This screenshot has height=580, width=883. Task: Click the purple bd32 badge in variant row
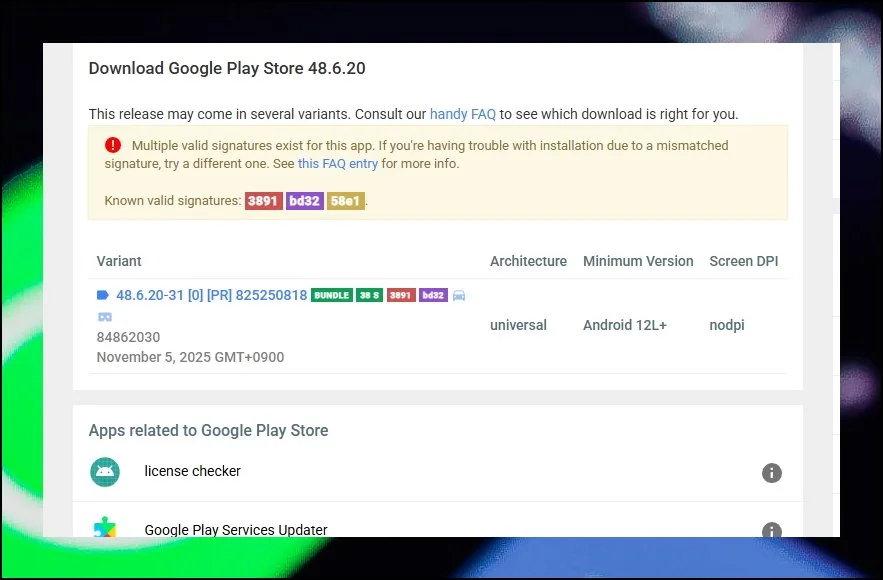[433, 295]
